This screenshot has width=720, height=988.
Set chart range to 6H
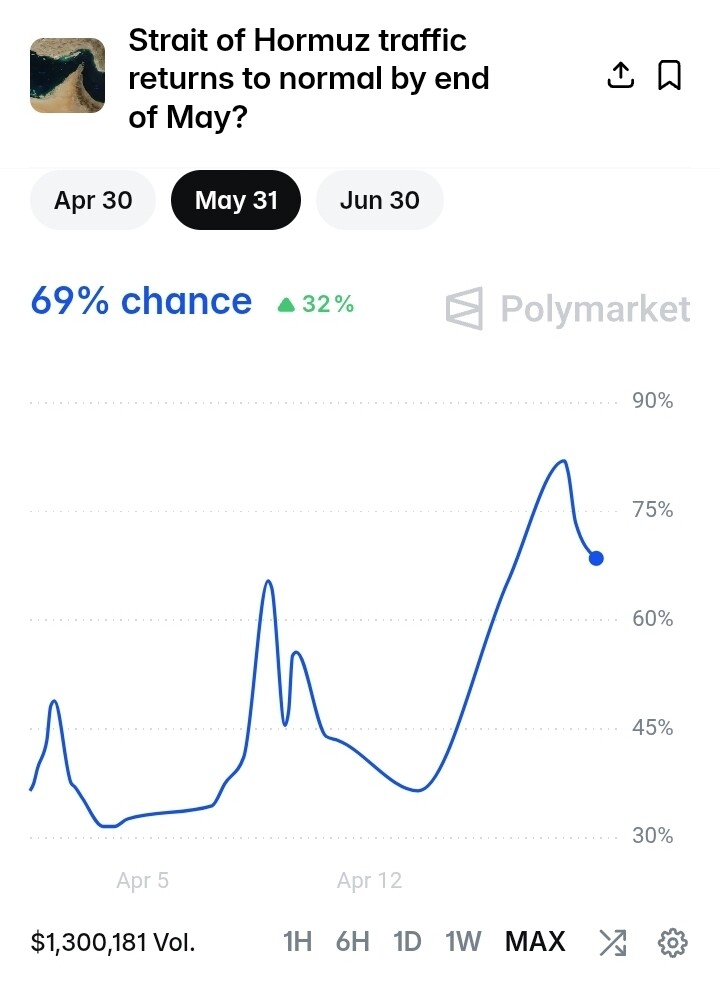[x=352, y=942]
